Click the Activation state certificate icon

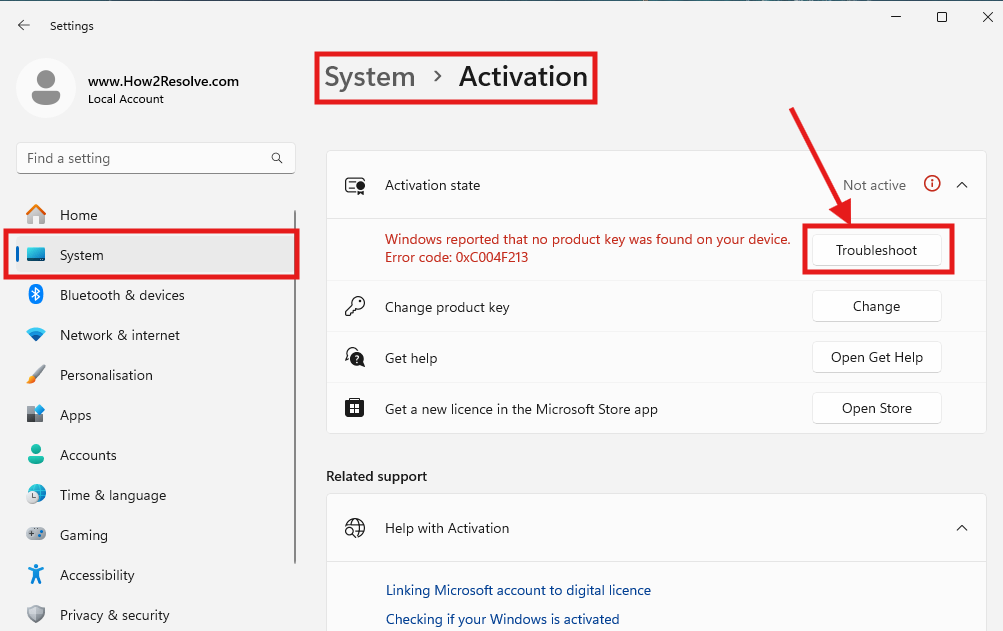pyautogui.click(x=355, y=186)
